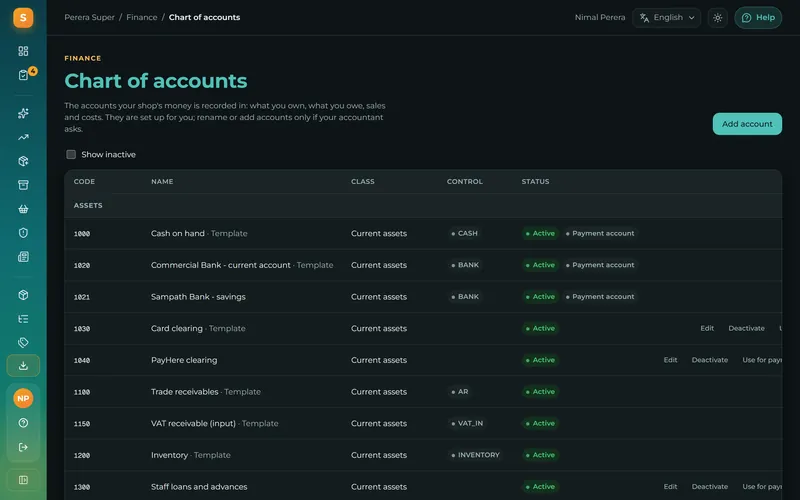
Task: Open the shield alert icon in sidebar
Action: 23,233
